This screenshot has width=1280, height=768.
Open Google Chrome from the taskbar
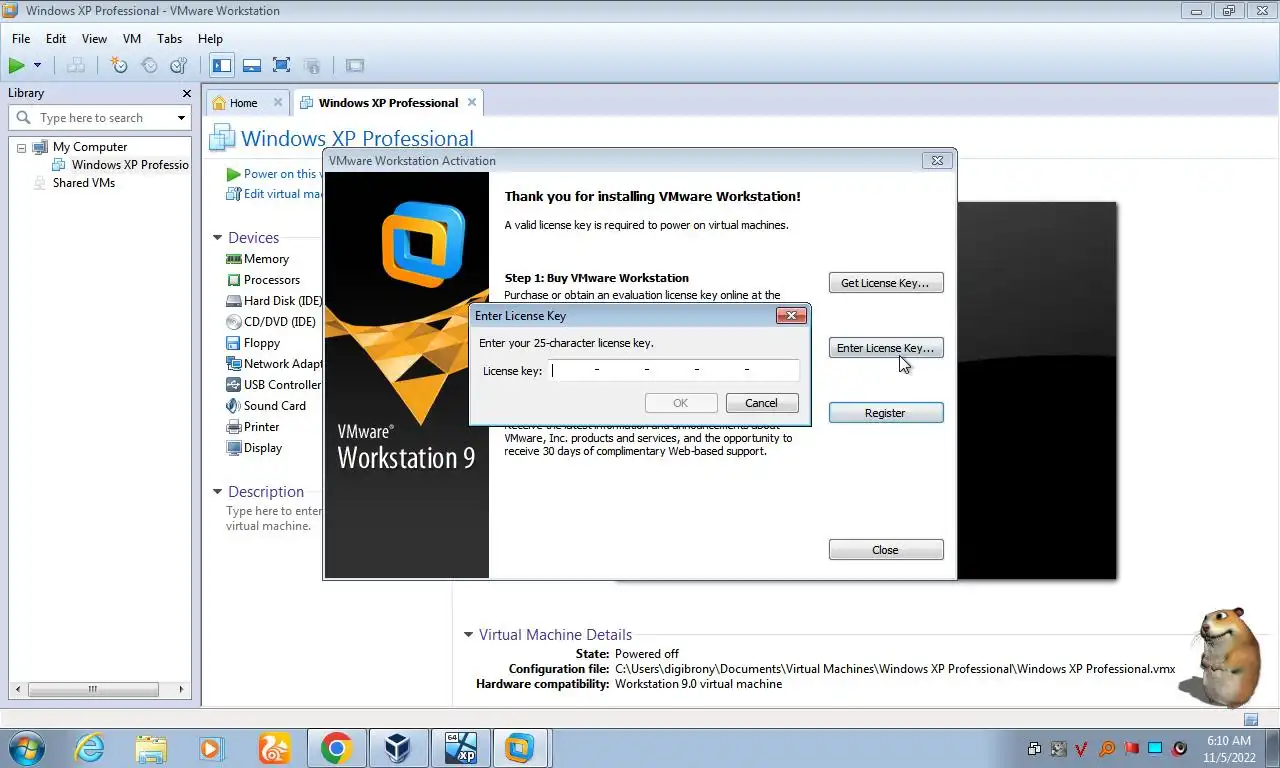tap(336, 748)
